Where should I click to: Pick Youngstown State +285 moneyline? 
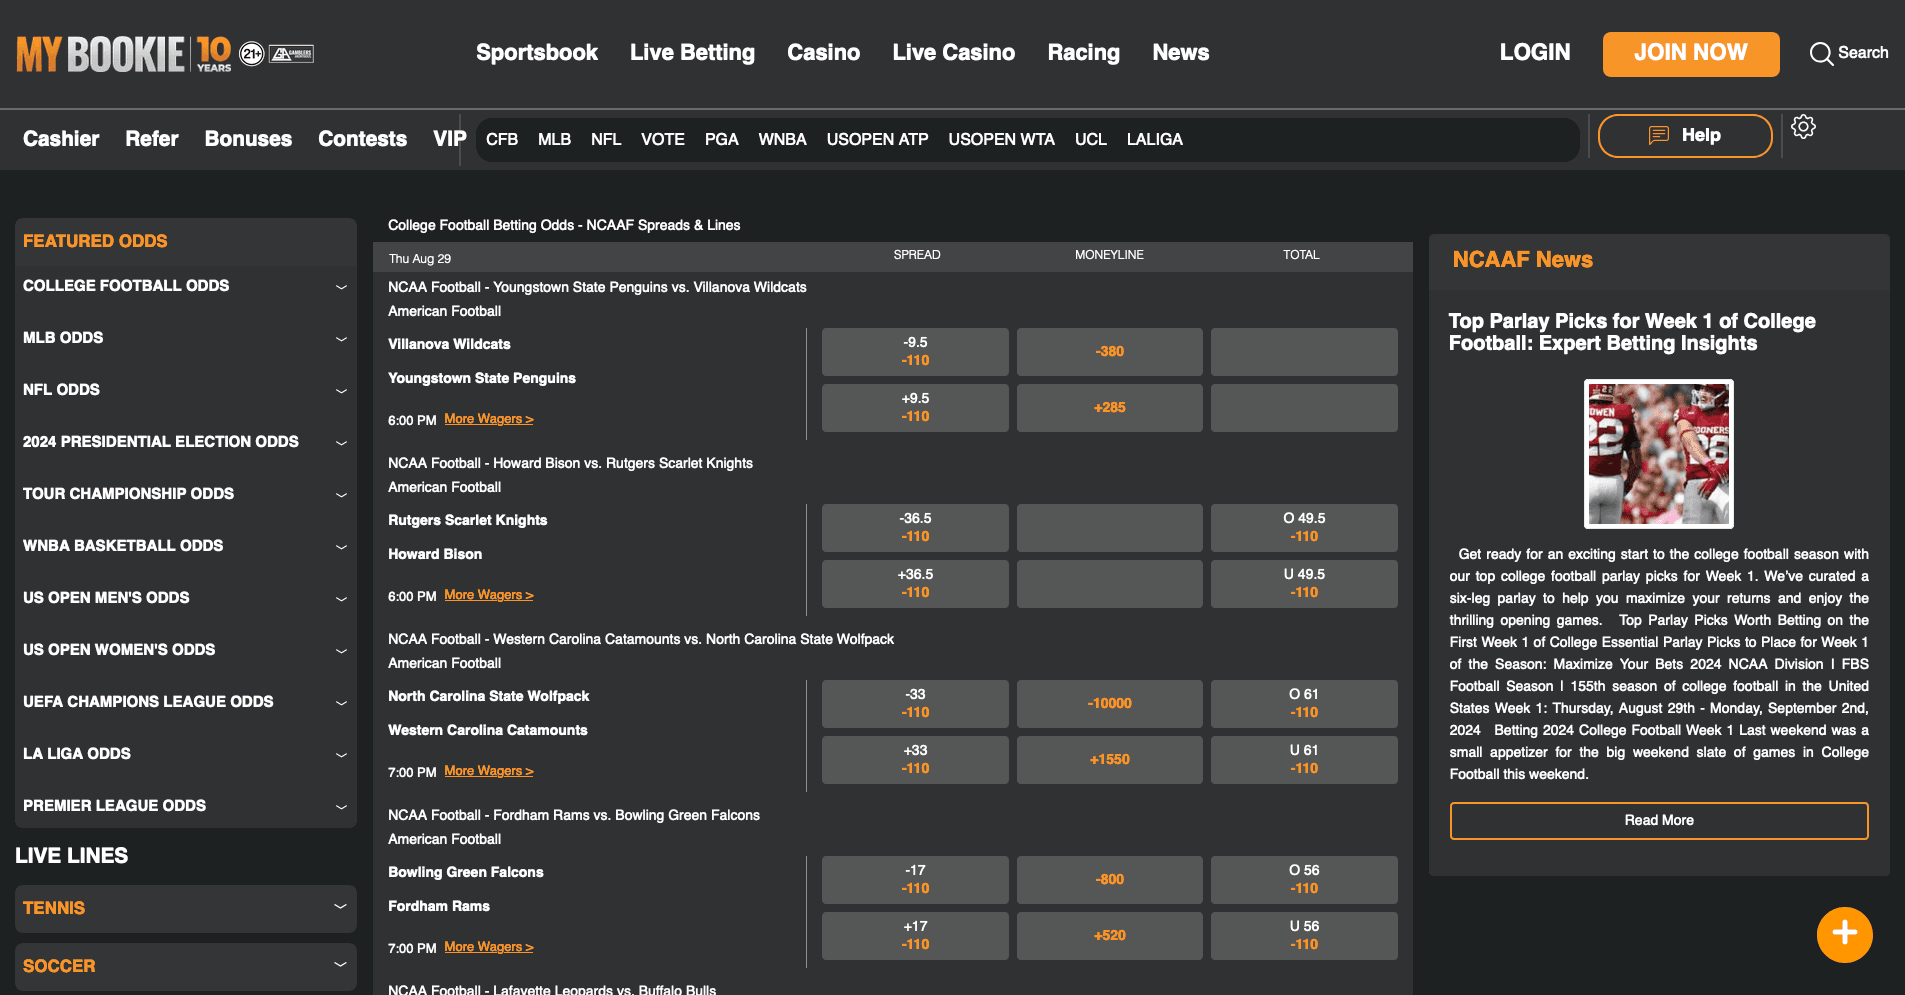coord(1109,407)
